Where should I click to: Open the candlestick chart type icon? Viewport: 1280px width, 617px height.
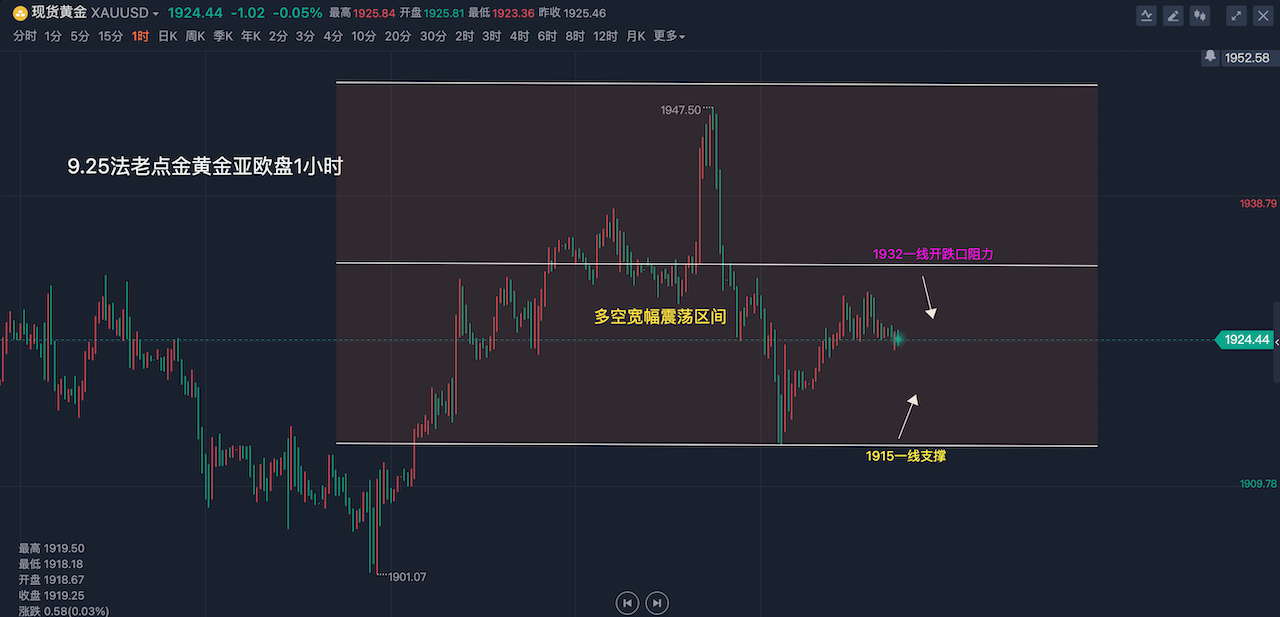coord(1200,16)
